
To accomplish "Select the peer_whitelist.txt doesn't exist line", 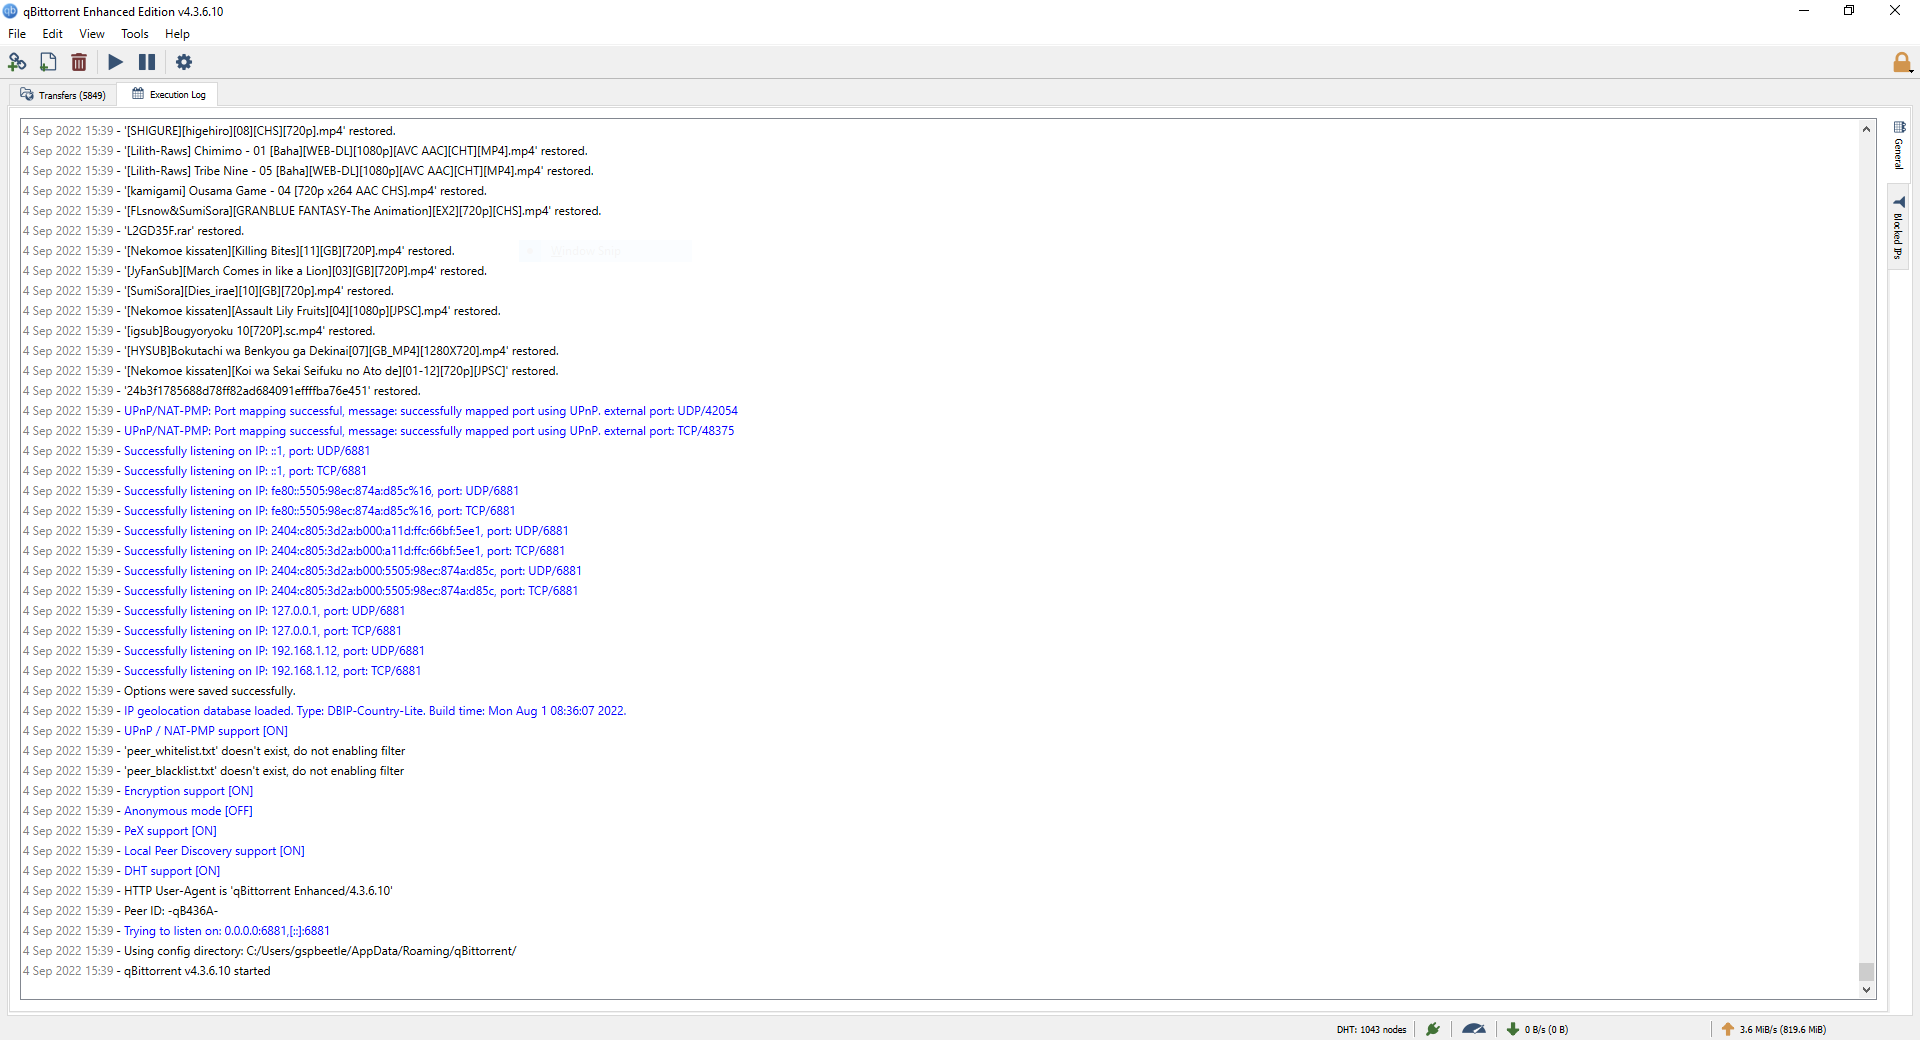I will (x=214, y=751).
